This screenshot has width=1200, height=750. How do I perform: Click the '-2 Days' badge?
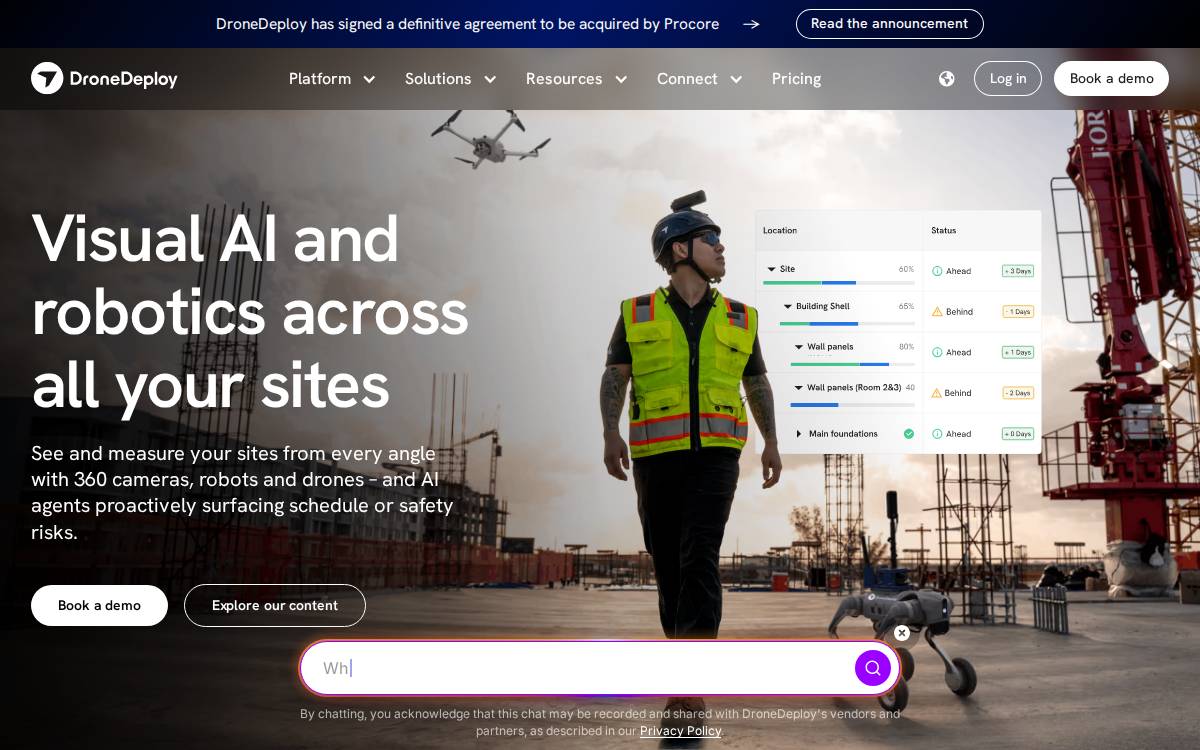click(x=1018, y=393)
